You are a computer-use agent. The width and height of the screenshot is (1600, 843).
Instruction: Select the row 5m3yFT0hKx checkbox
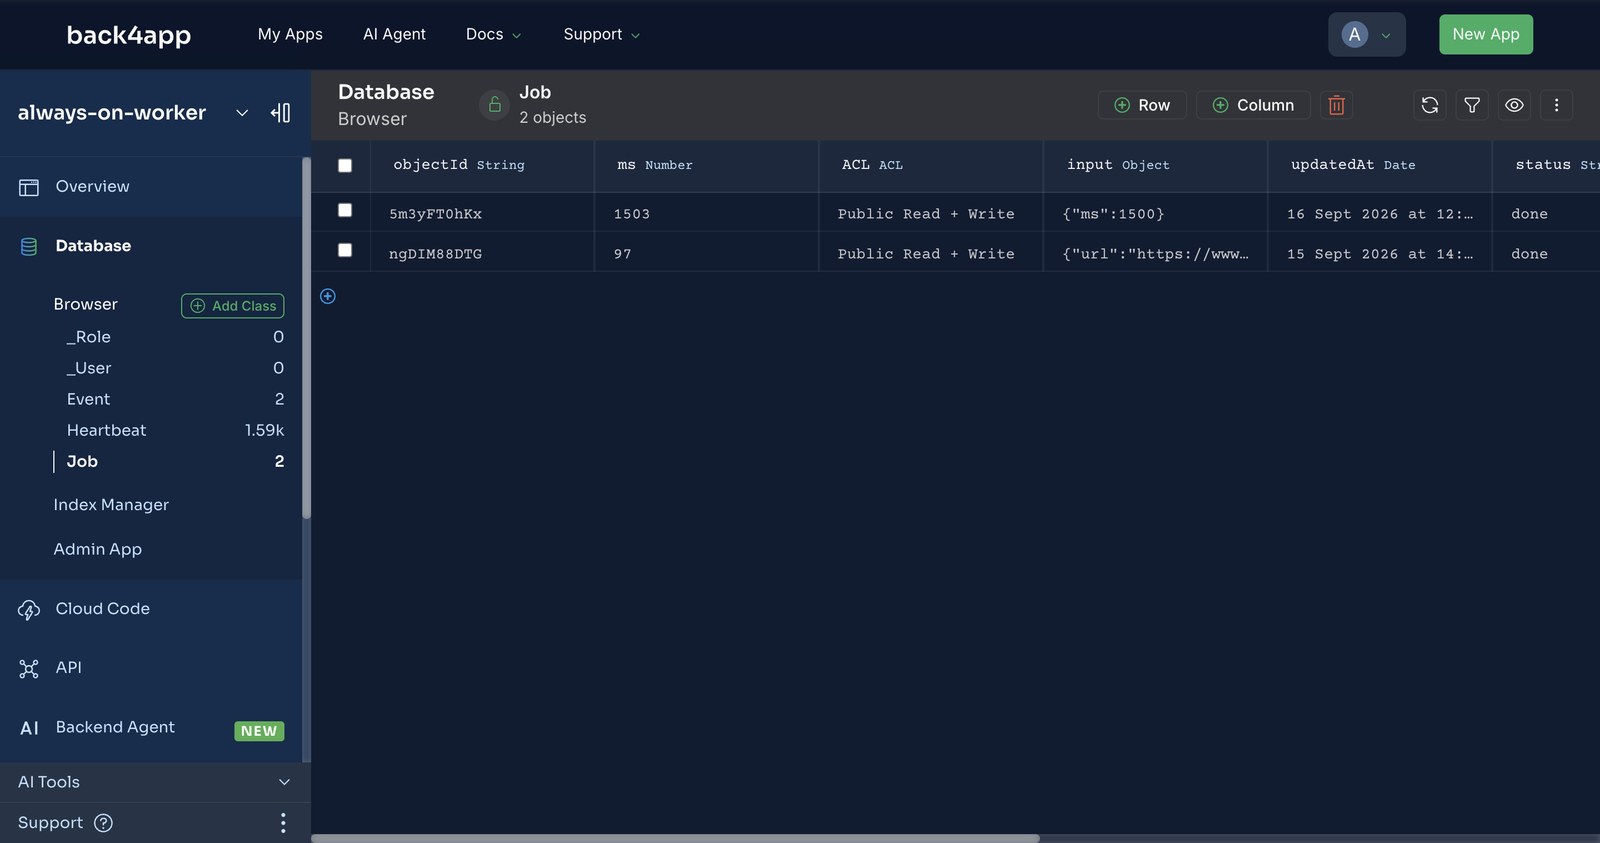pos(345,210)
